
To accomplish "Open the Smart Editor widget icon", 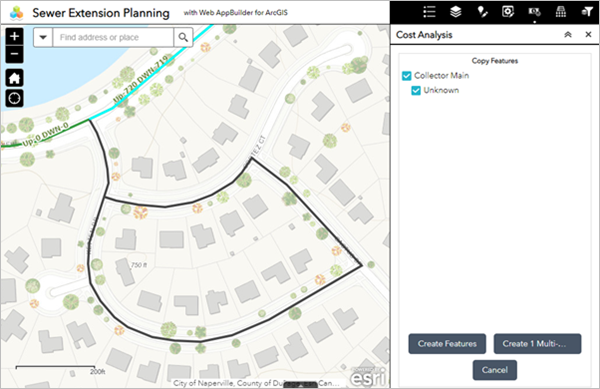I will [508, 12].
